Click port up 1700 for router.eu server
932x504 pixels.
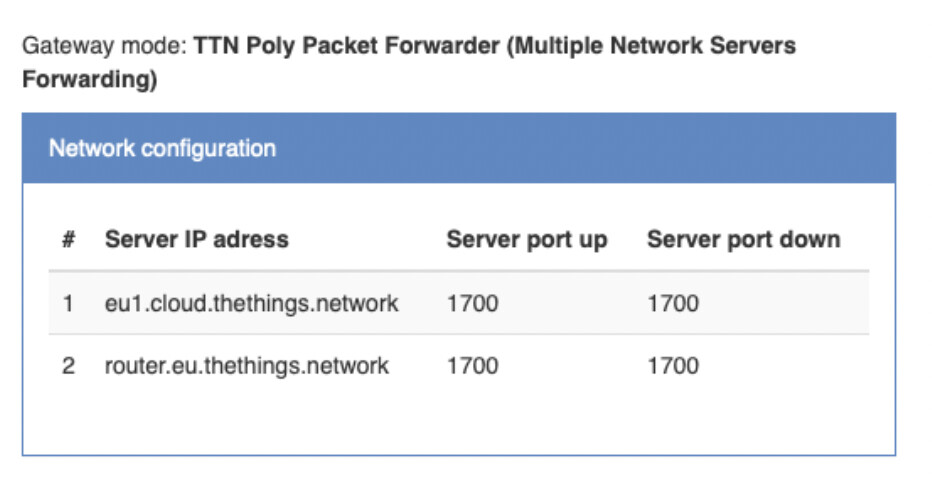pos(473,366)
